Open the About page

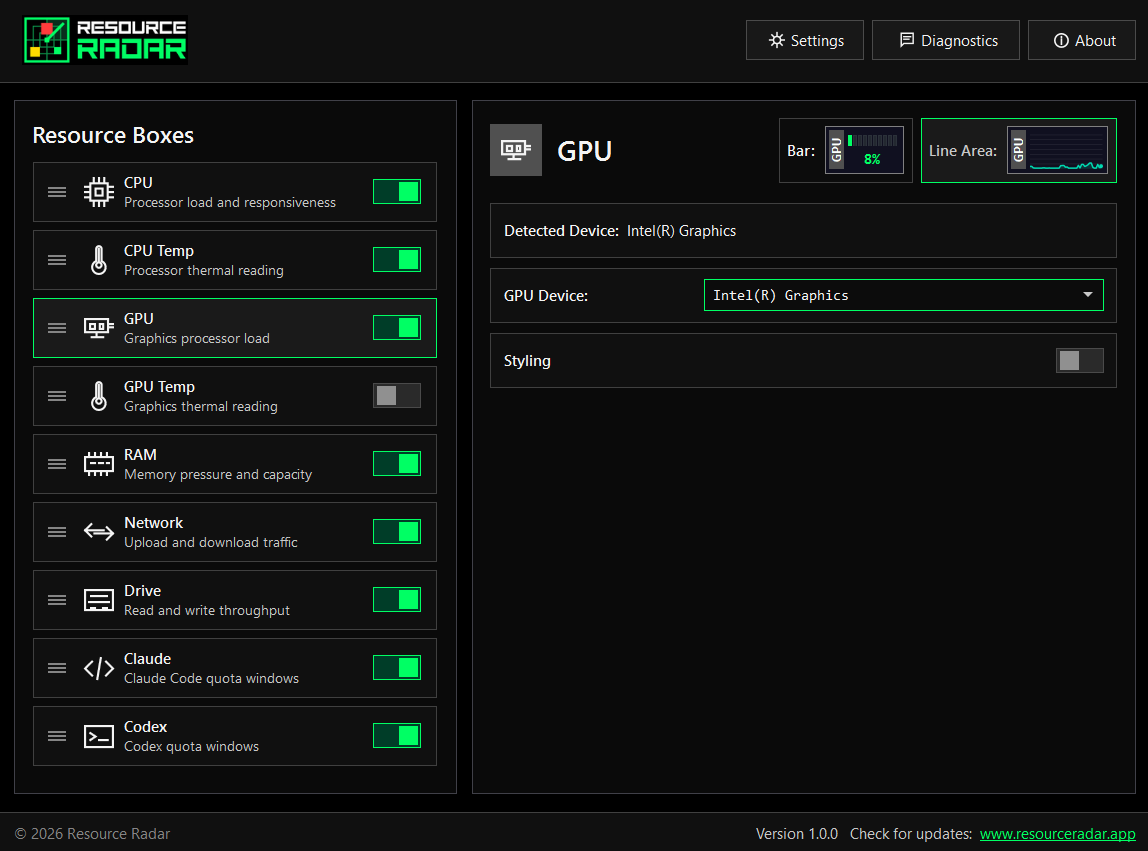1082,40
